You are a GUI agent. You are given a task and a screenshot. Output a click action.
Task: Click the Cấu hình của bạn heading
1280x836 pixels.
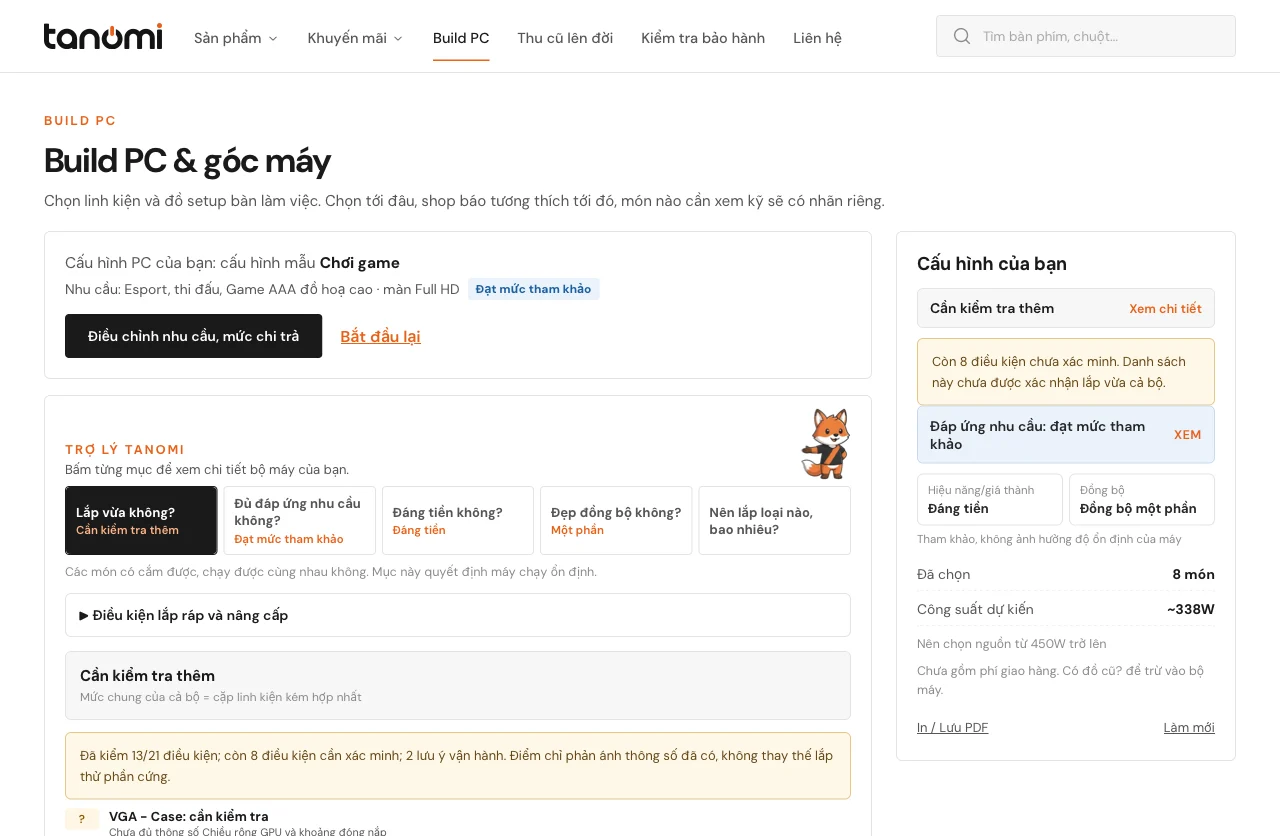992,264
